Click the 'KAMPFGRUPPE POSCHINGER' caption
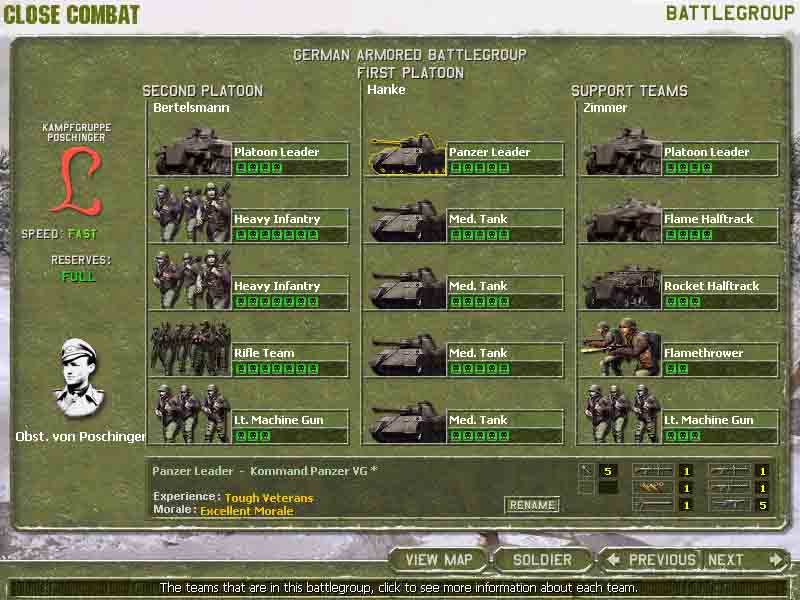 coord(77,133)
